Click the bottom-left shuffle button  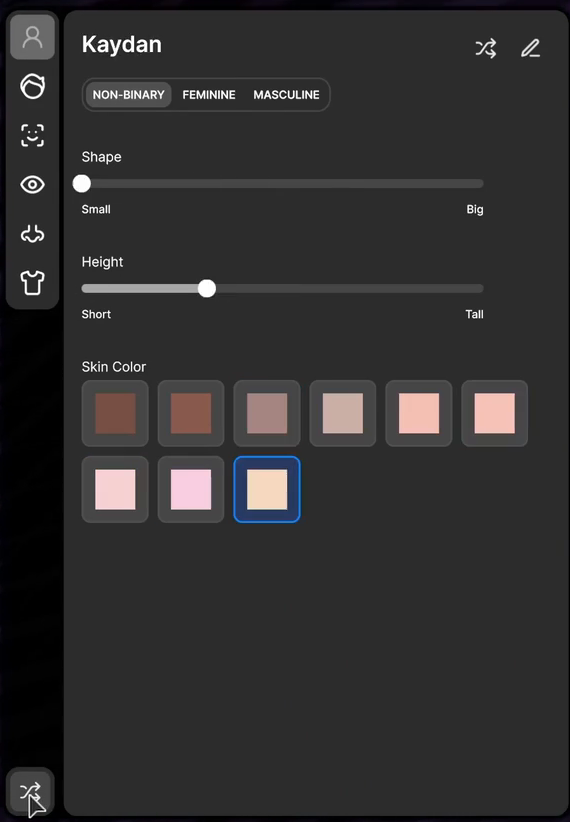[x=31, y=792]
